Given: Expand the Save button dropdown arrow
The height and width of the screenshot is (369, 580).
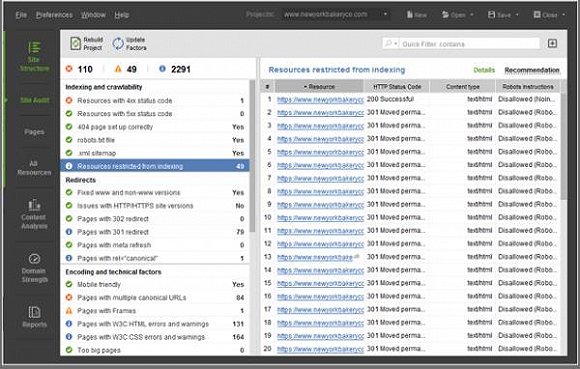Looking at the screenshot, I should [x=517, y=15].
